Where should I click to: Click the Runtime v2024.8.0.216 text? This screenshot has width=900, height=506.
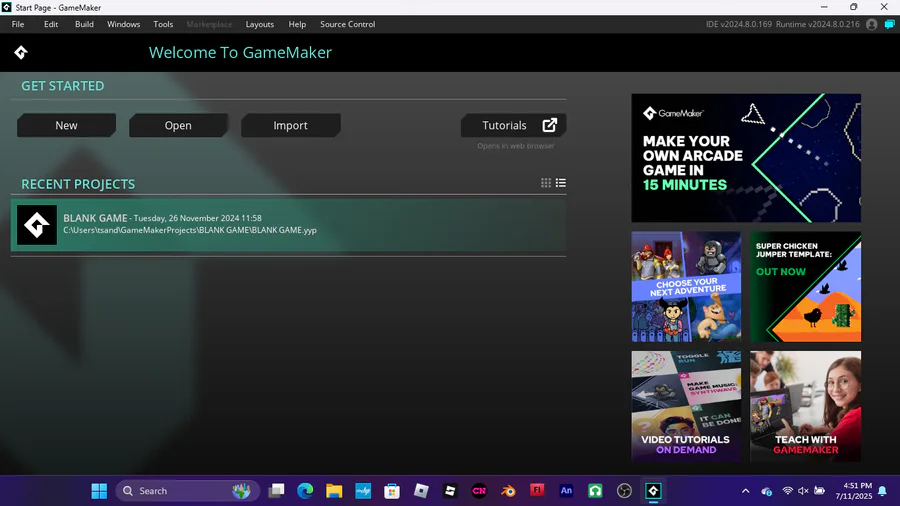(x=817, y=24)
